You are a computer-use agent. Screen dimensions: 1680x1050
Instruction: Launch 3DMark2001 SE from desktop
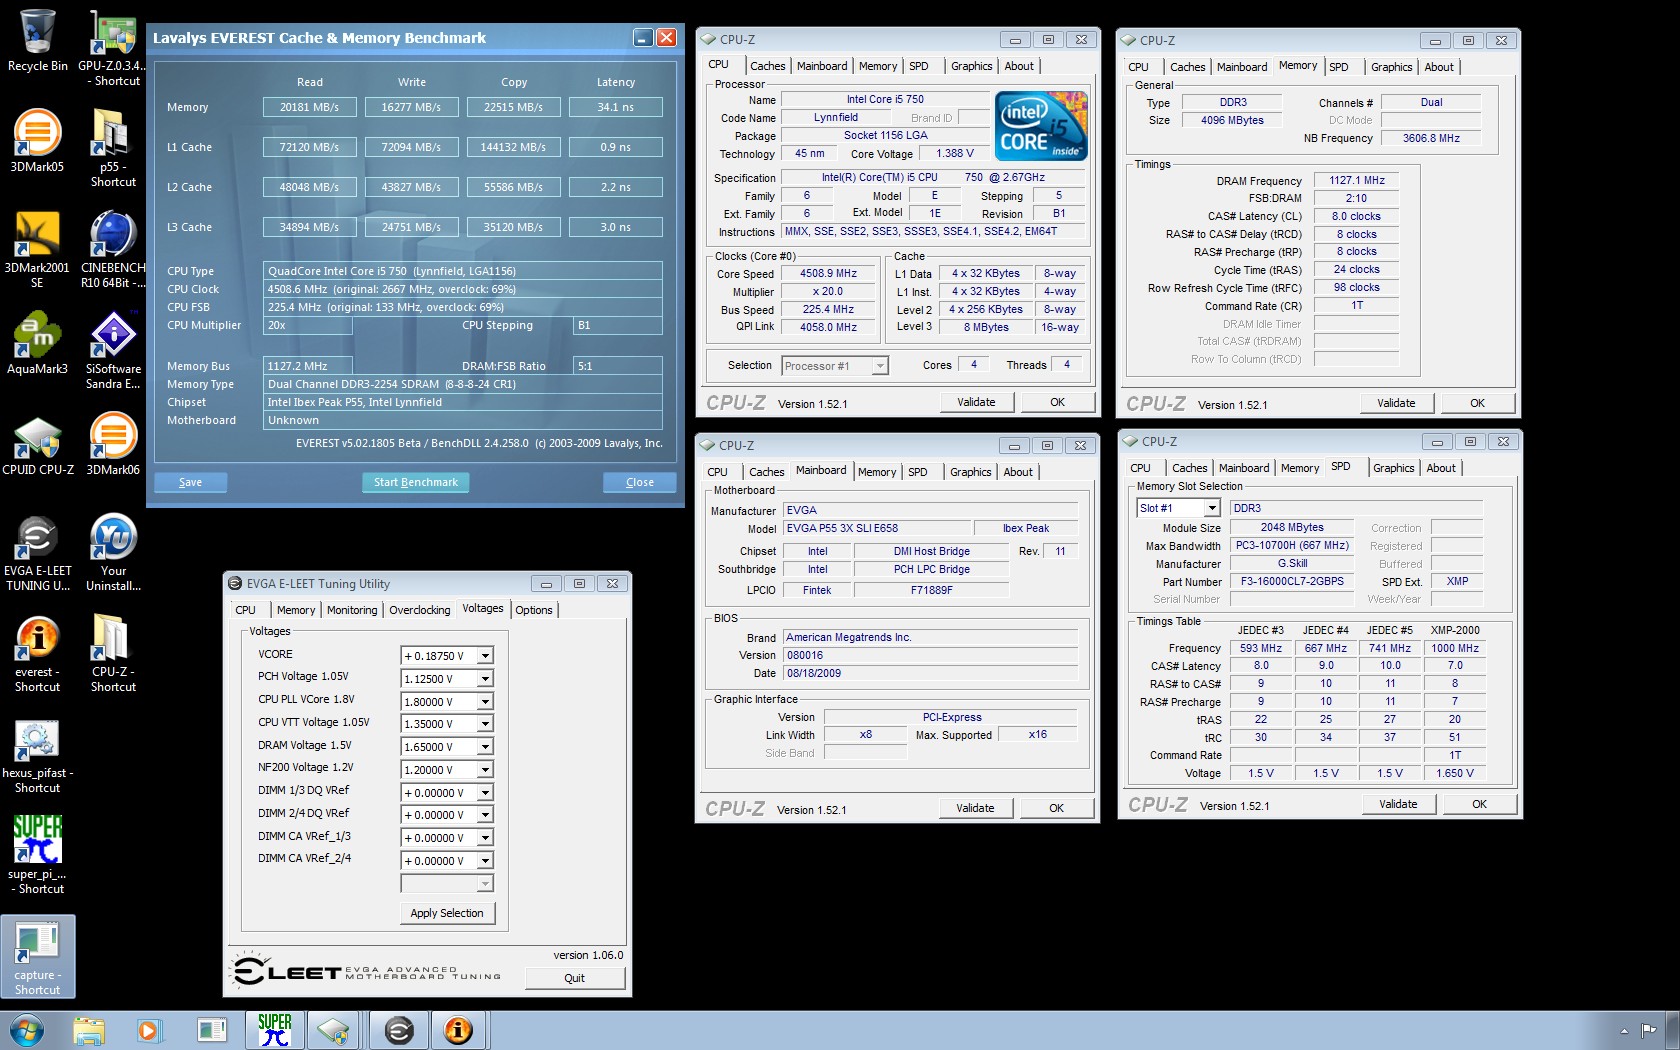38,249
